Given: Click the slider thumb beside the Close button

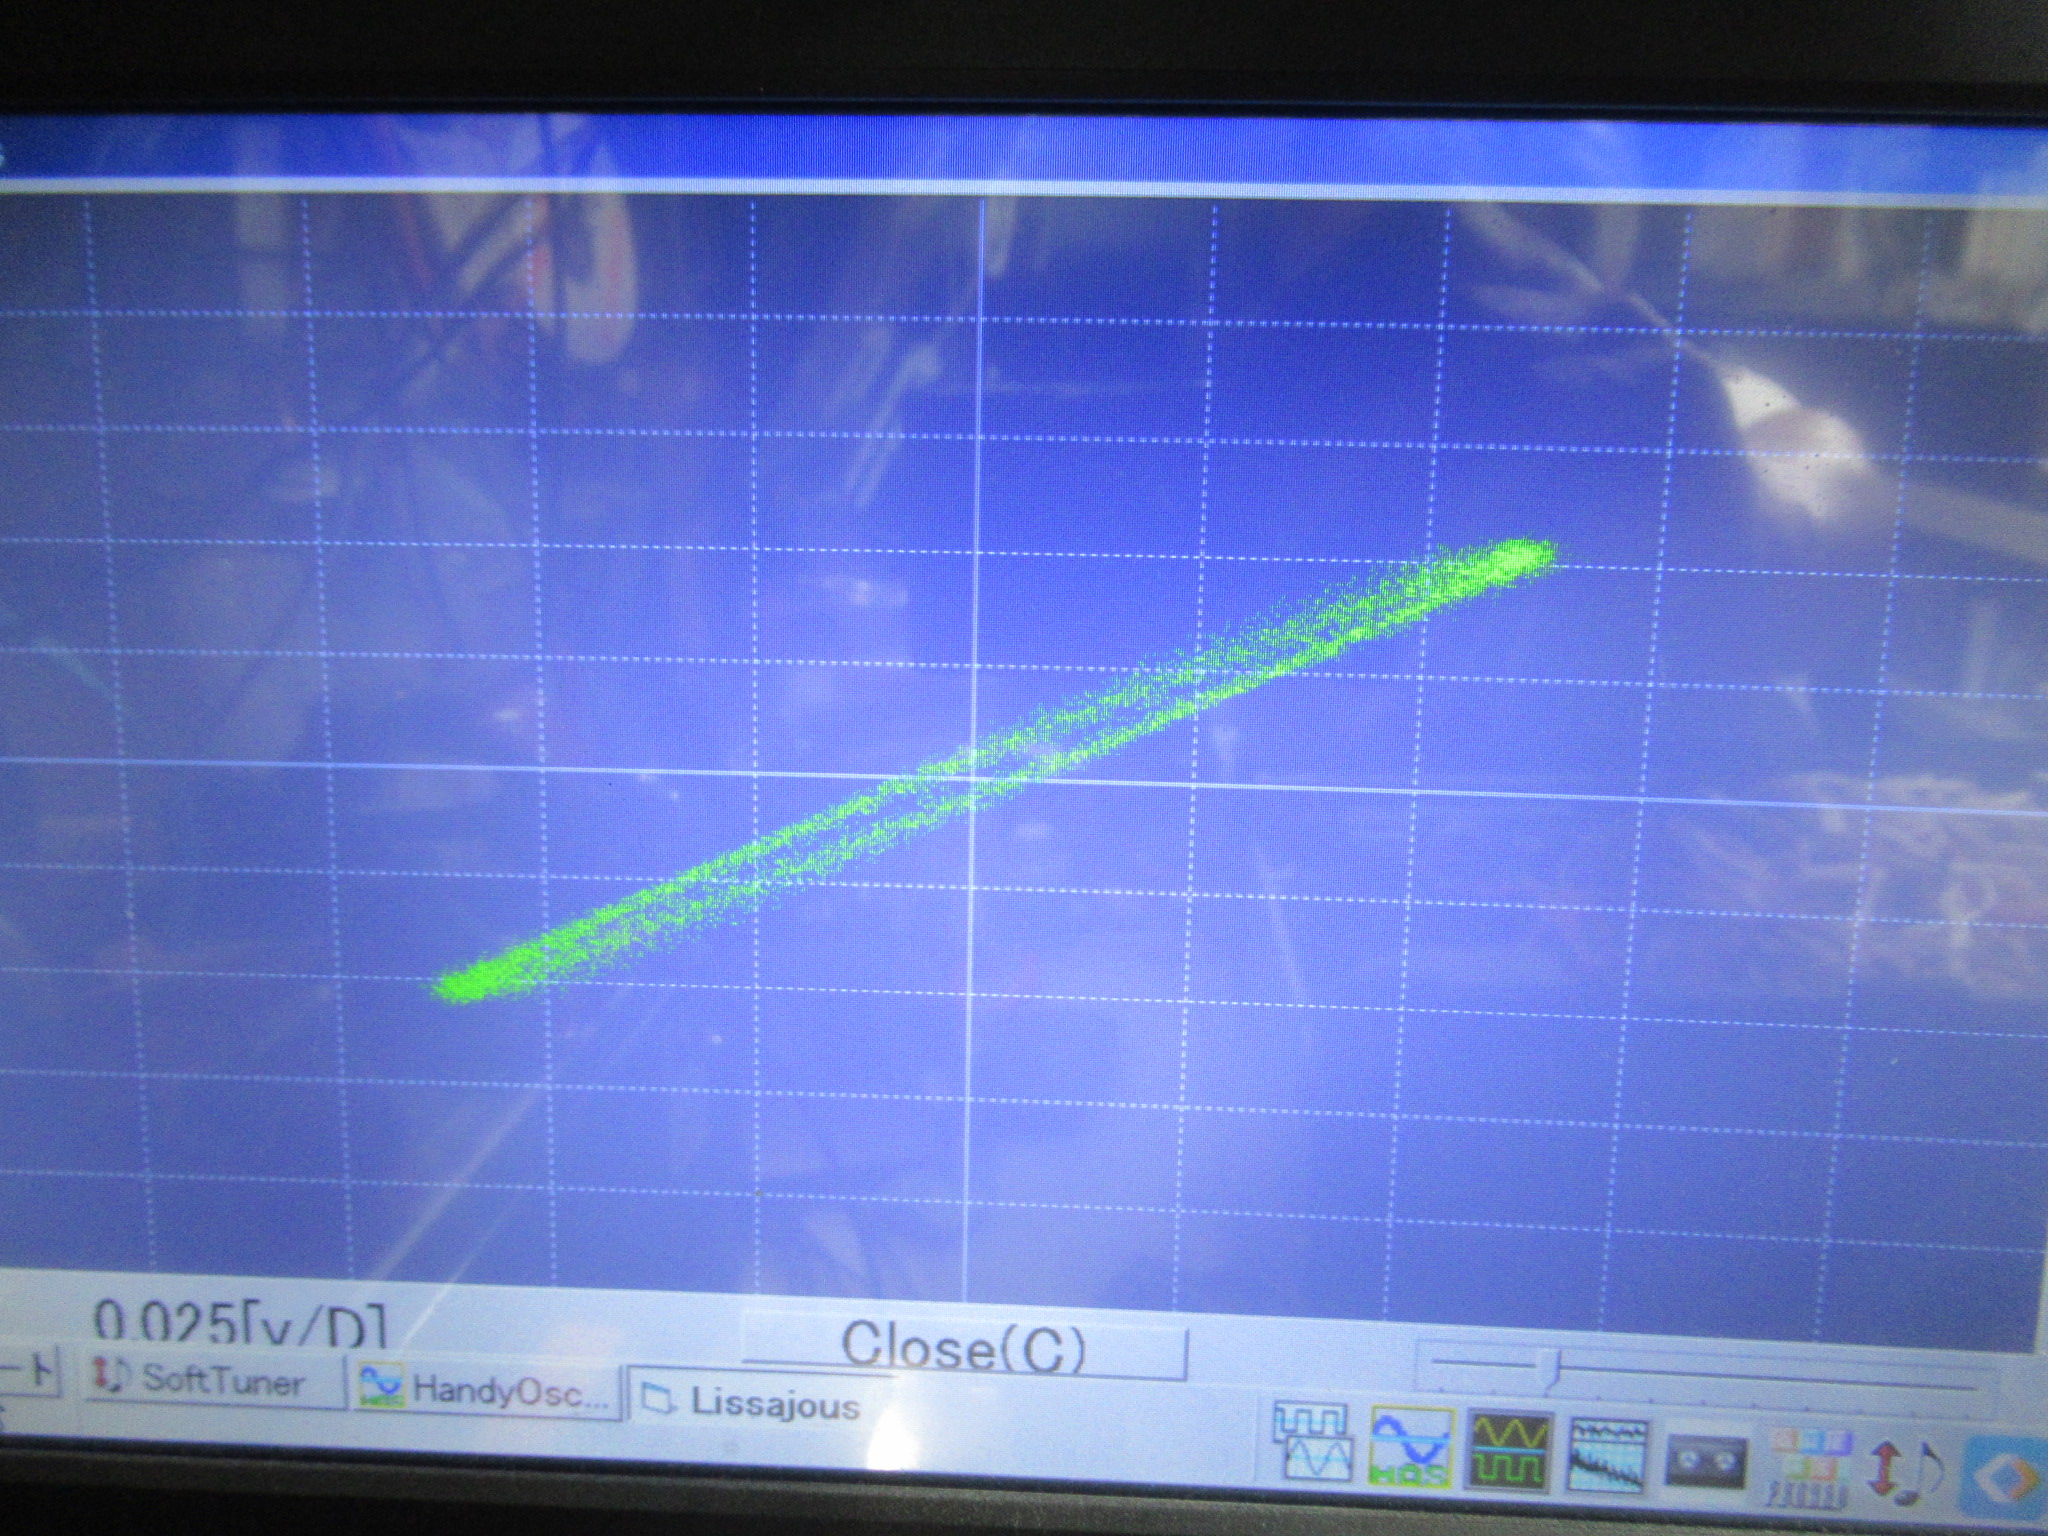Looking at the screenshot, I should (1551, 1370).
